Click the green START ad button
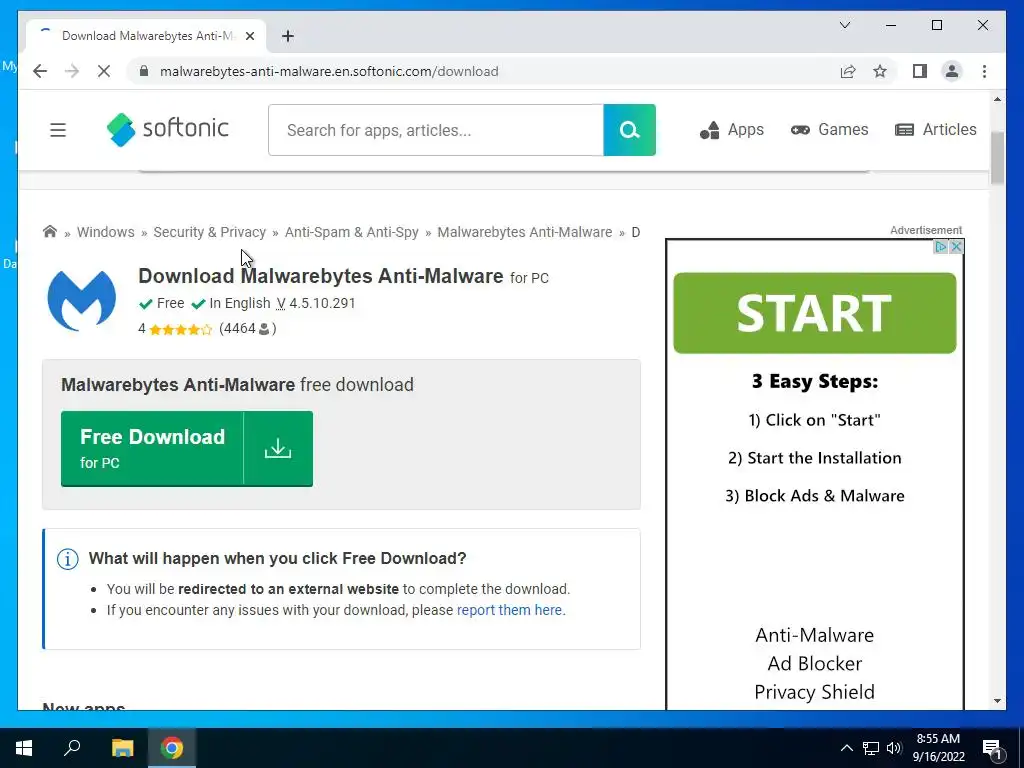This screenshot has width=1024, height=768. pyautogui.click(x=814, y=313)
